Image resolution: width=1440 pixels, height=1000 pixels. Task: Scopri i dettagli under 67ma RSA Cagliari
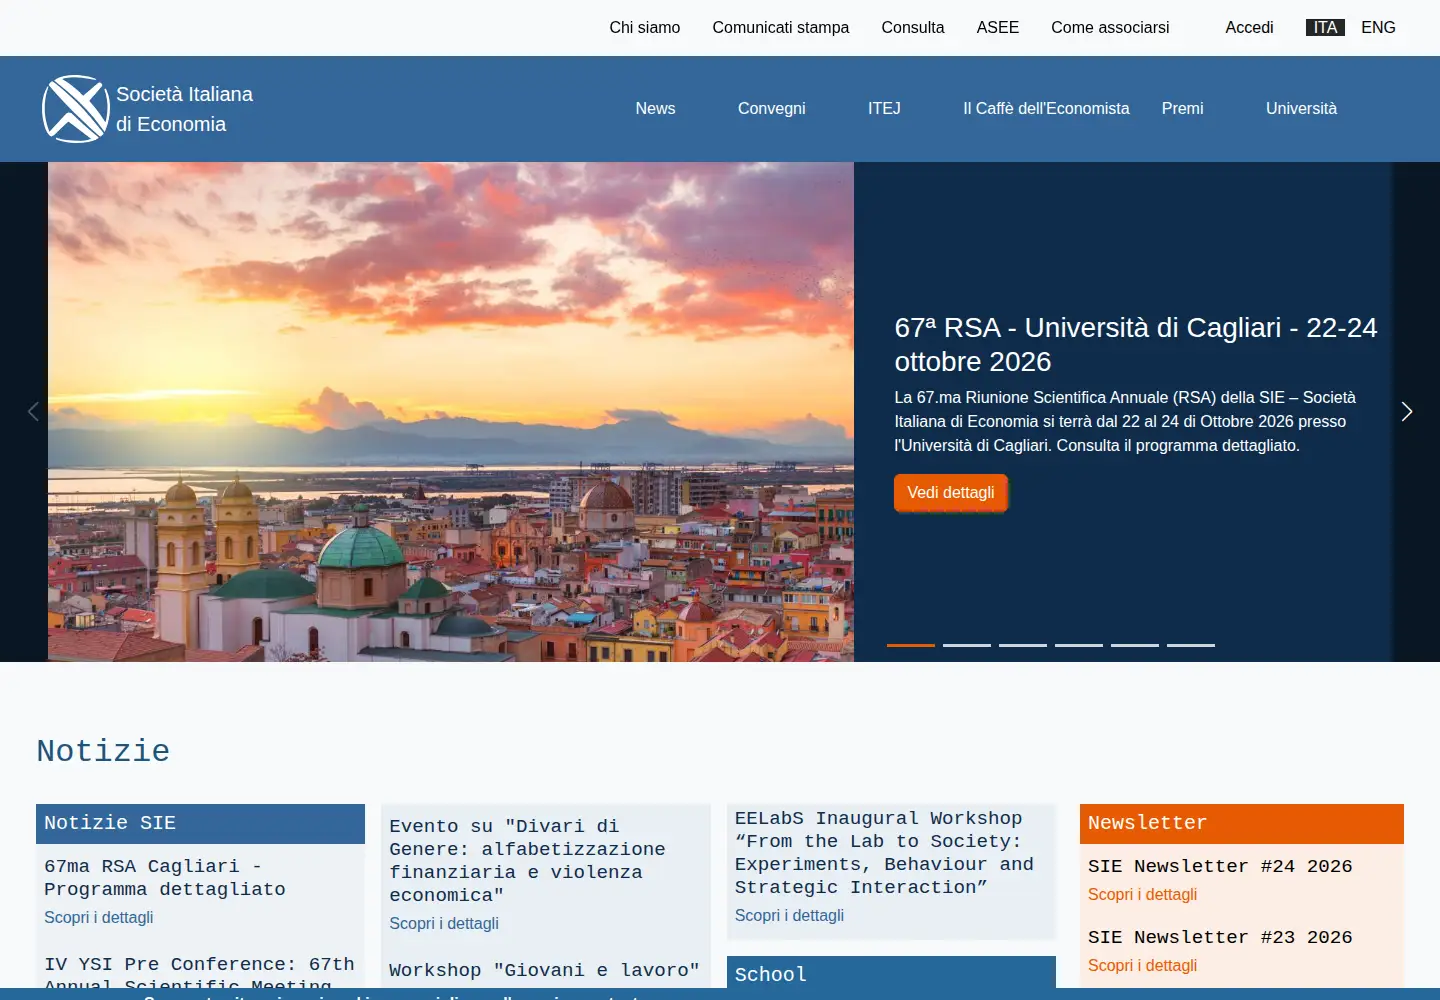(x=99, y=918)
